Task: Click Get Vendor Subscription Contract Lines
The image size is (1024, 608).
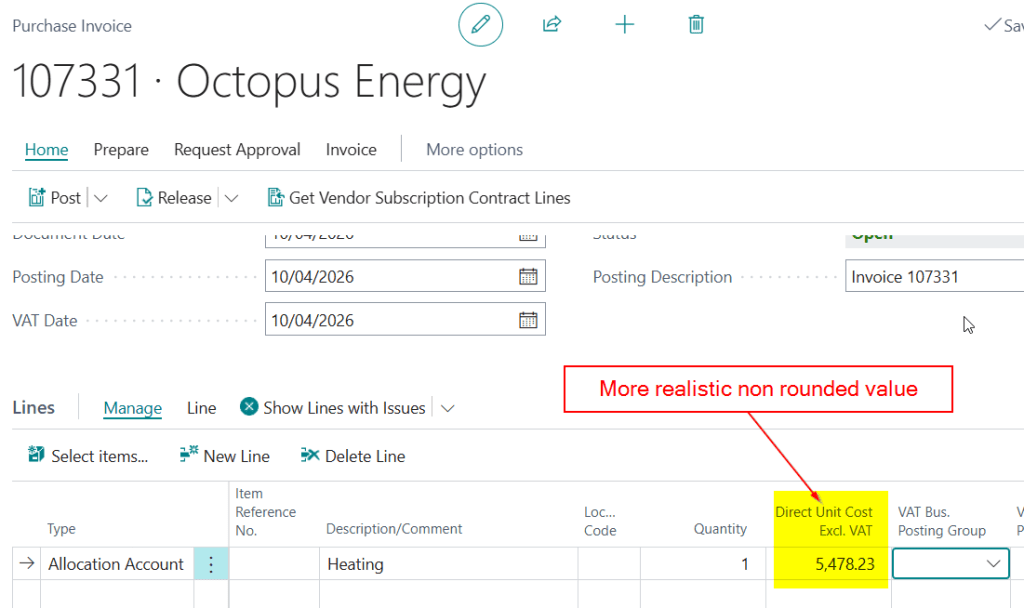Action: coord(419,198)
